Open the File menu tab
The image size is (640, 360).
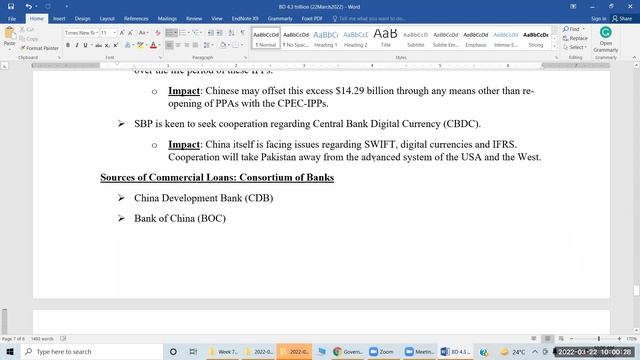pyautogui.click(x=12, y=19)
